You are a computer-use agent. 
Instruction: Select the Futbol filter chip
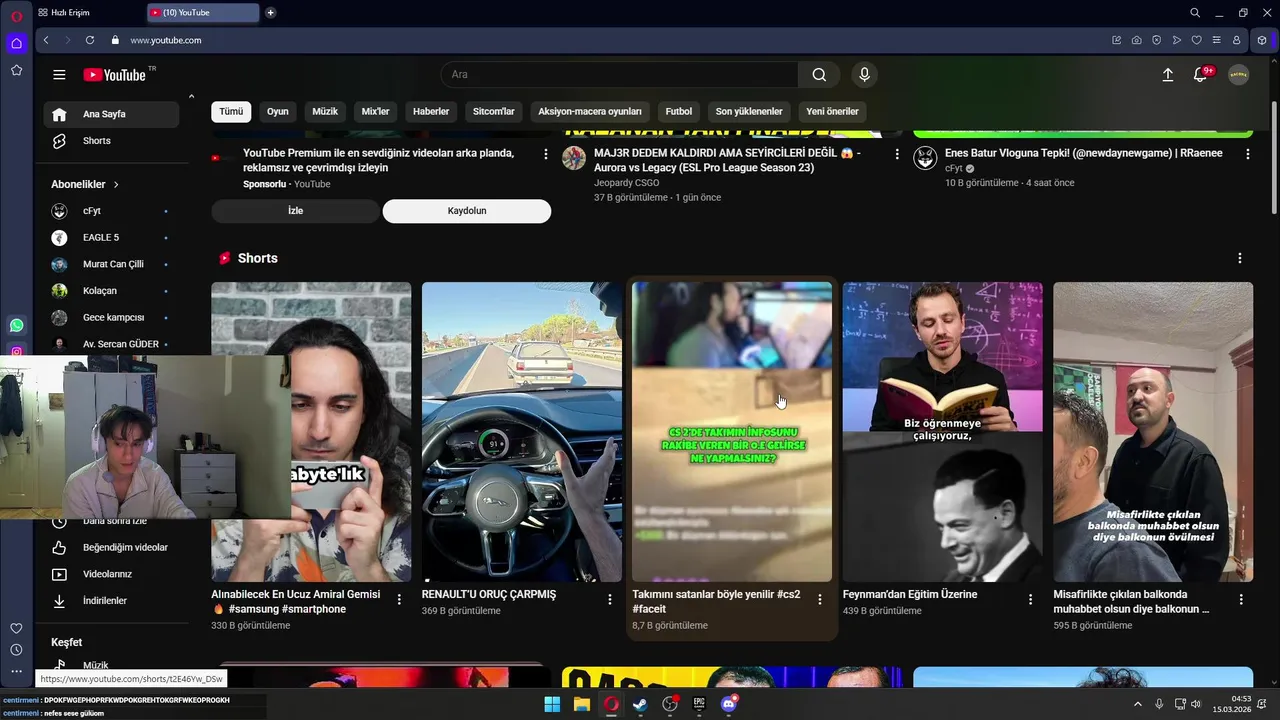coord(679,111)
